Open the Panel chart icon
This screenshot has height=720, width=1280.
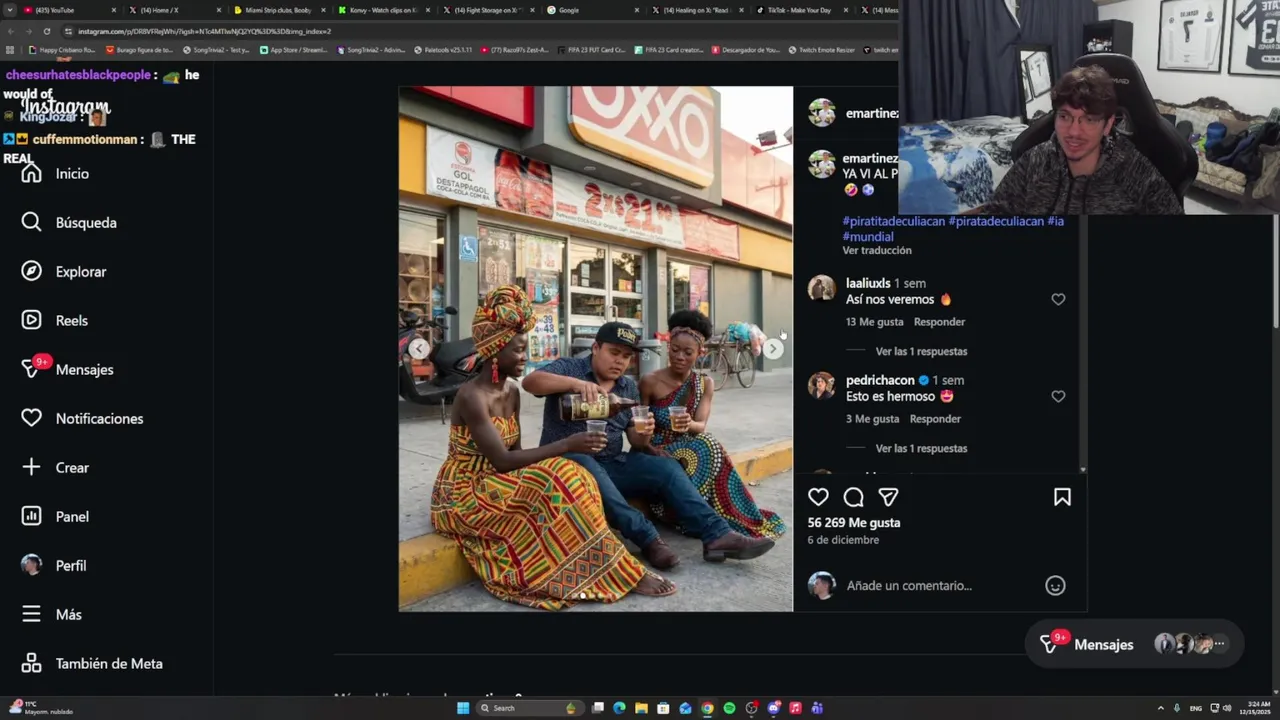point(31,517)
